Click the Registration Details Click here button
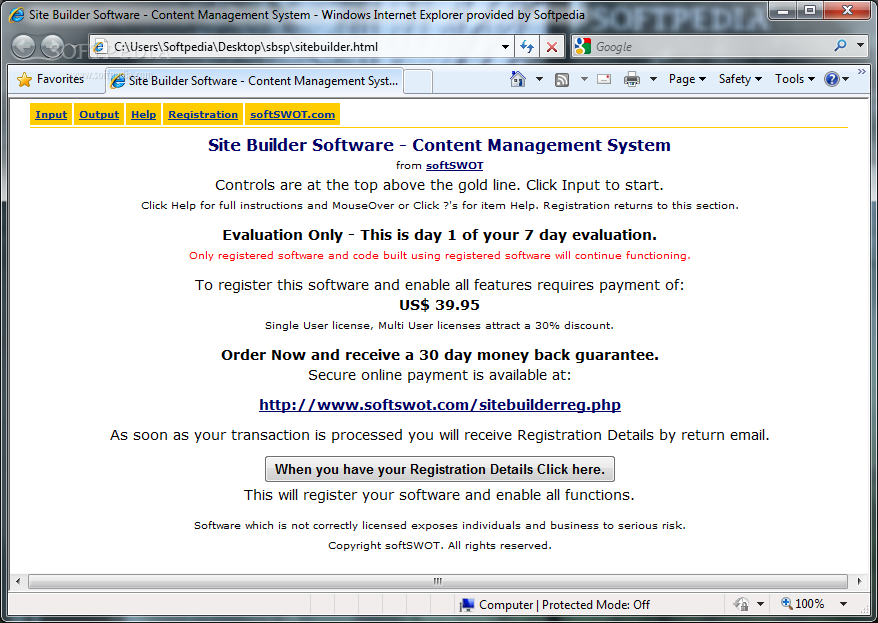Image resolution: width=878 pixels, height=623 pixels. click(x=440, y=469)
